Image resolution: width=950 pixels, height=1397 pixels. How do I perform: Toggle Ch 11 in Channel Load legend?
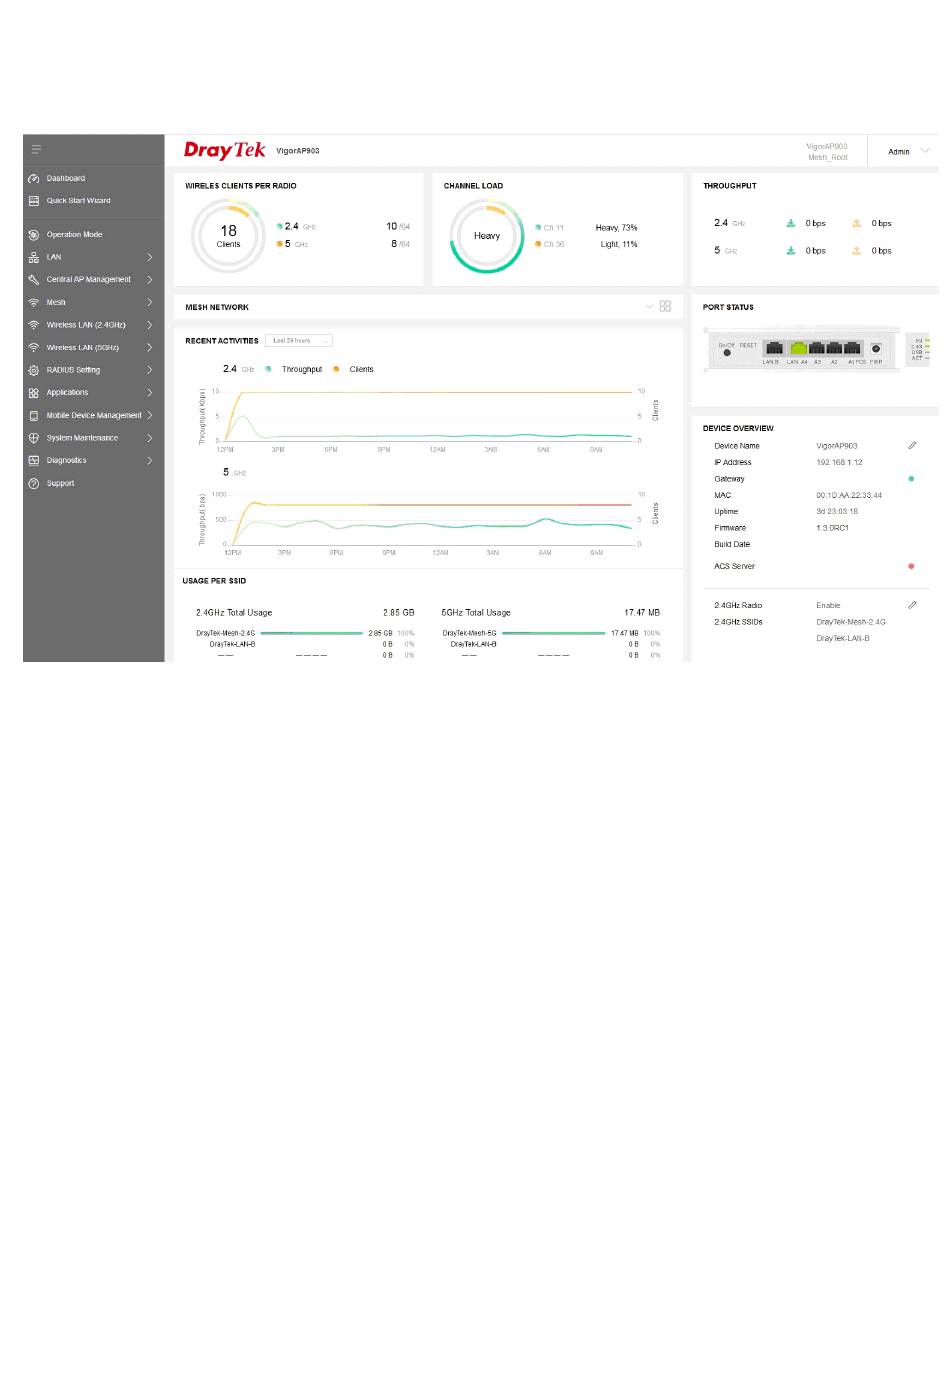point(552,228)
